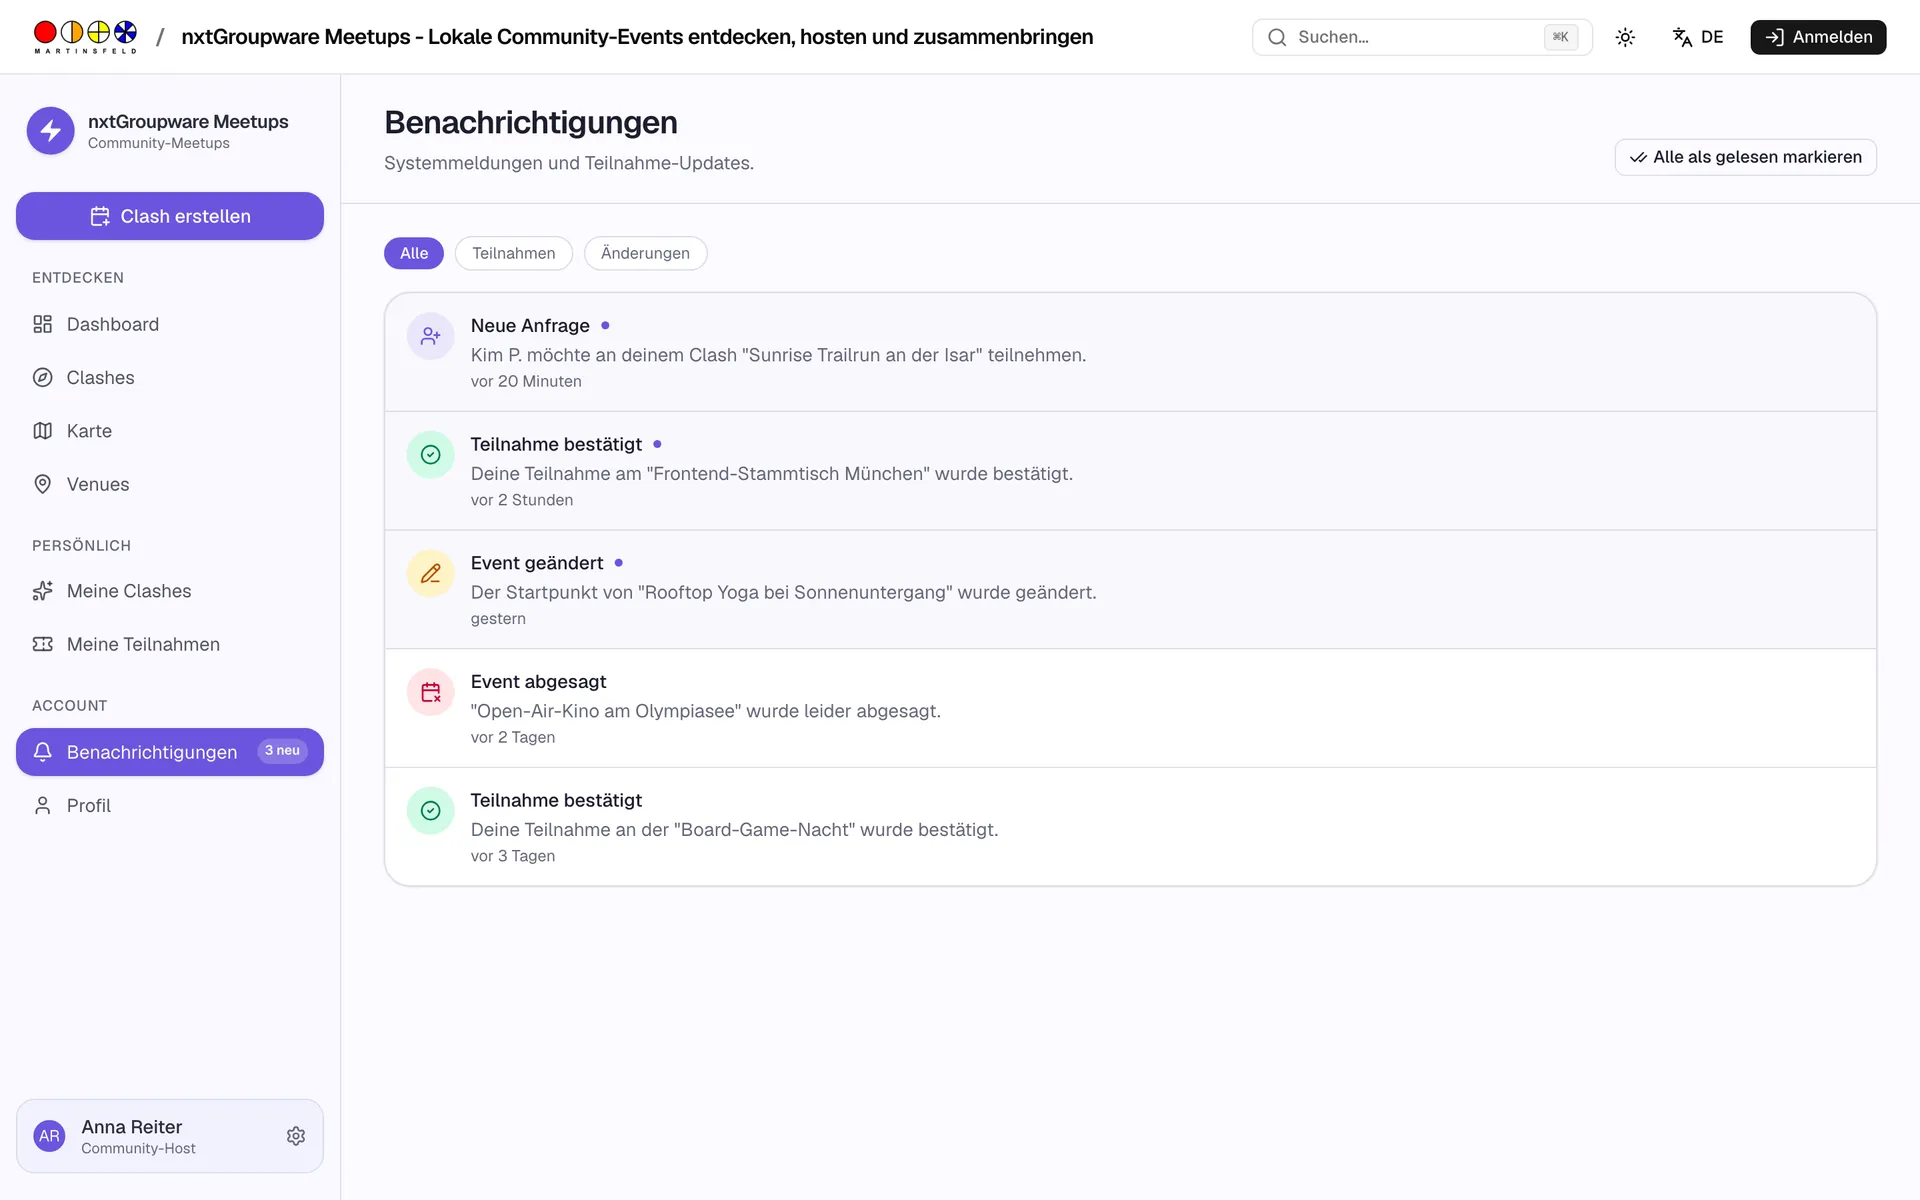This screenshot has height=1200, width=1920.
Task: Click the user-plus icon of Neue Anfrage
Action: (431, 336)
